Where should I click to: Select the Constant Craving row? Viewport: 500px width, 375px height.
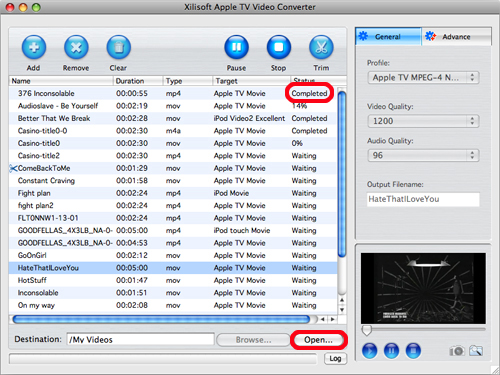[x=173, y=181]
